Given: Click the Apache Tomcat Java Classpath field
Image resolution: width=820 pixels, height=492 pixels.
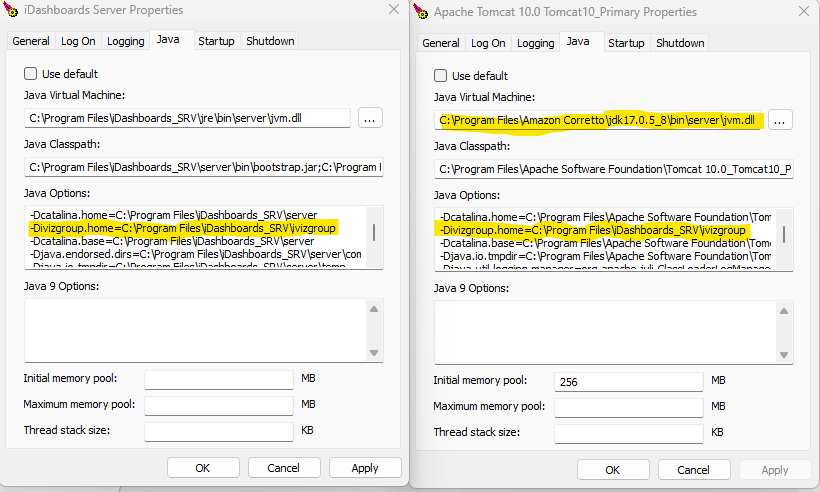Looking at the screenshot, I should pos(614,169).
